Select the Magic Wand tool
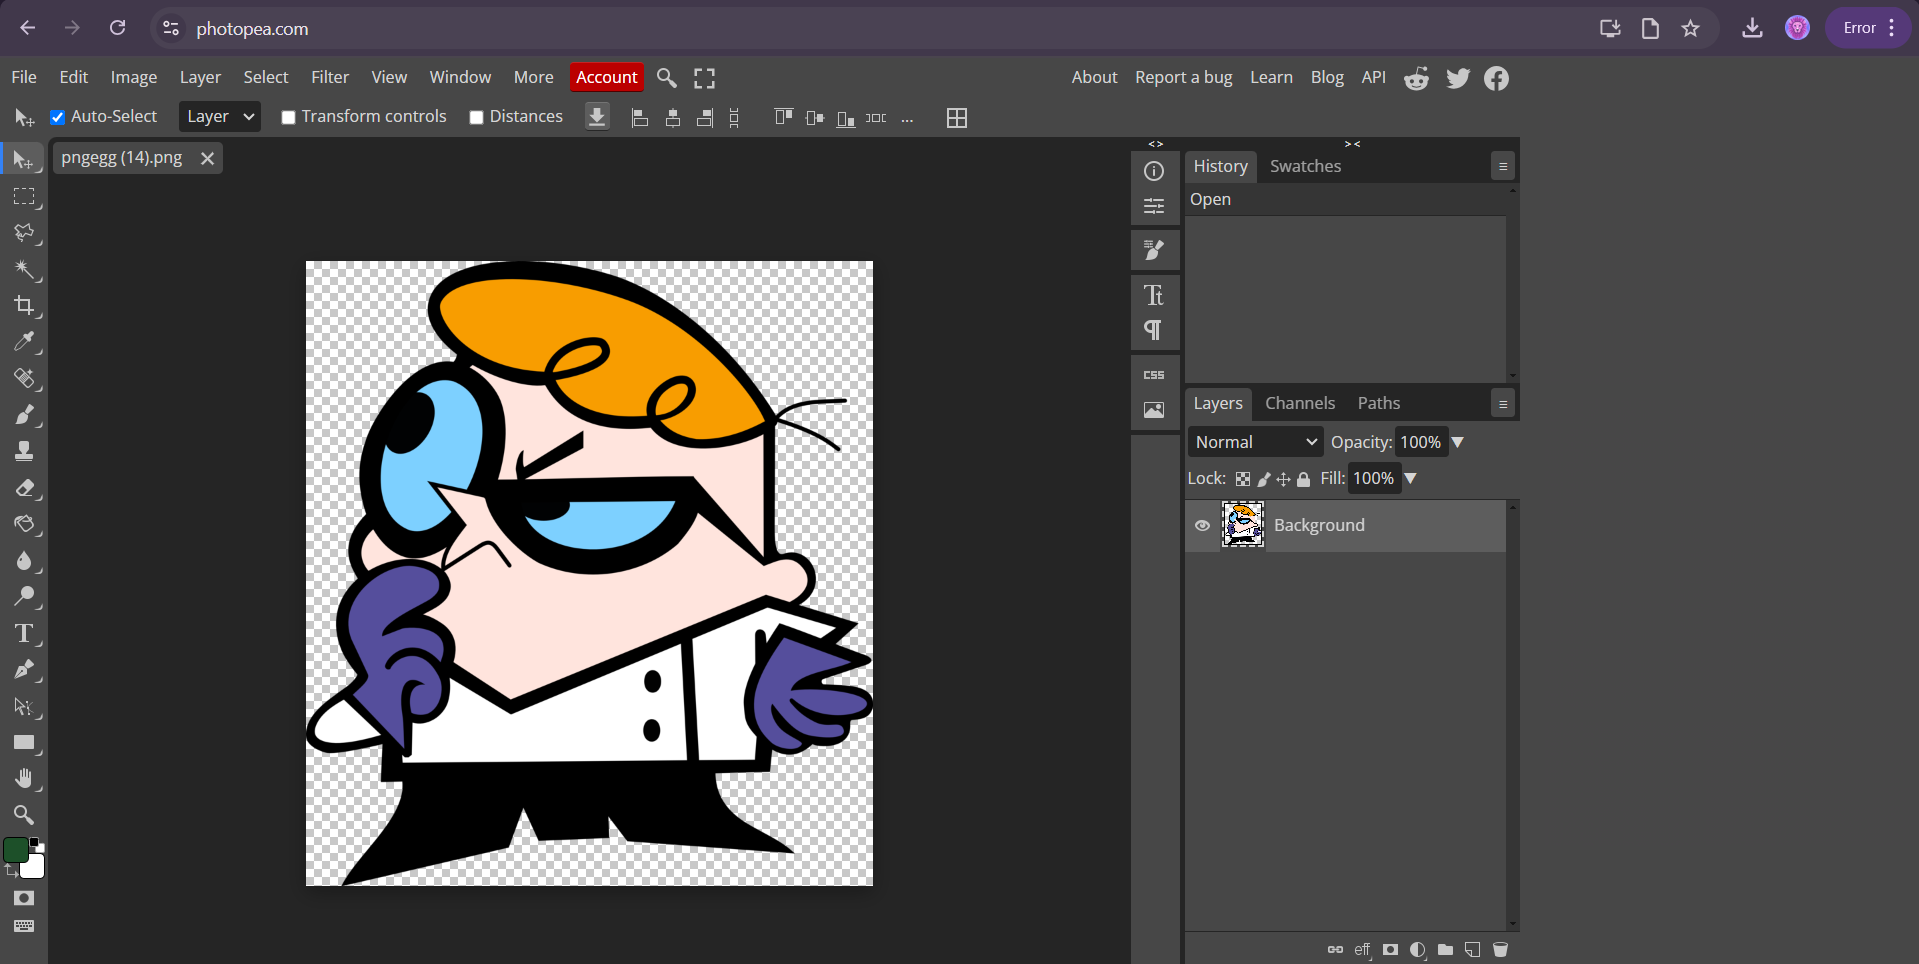Image resolution: width=1919 pixels, height=964 pixels. [24, 269]
